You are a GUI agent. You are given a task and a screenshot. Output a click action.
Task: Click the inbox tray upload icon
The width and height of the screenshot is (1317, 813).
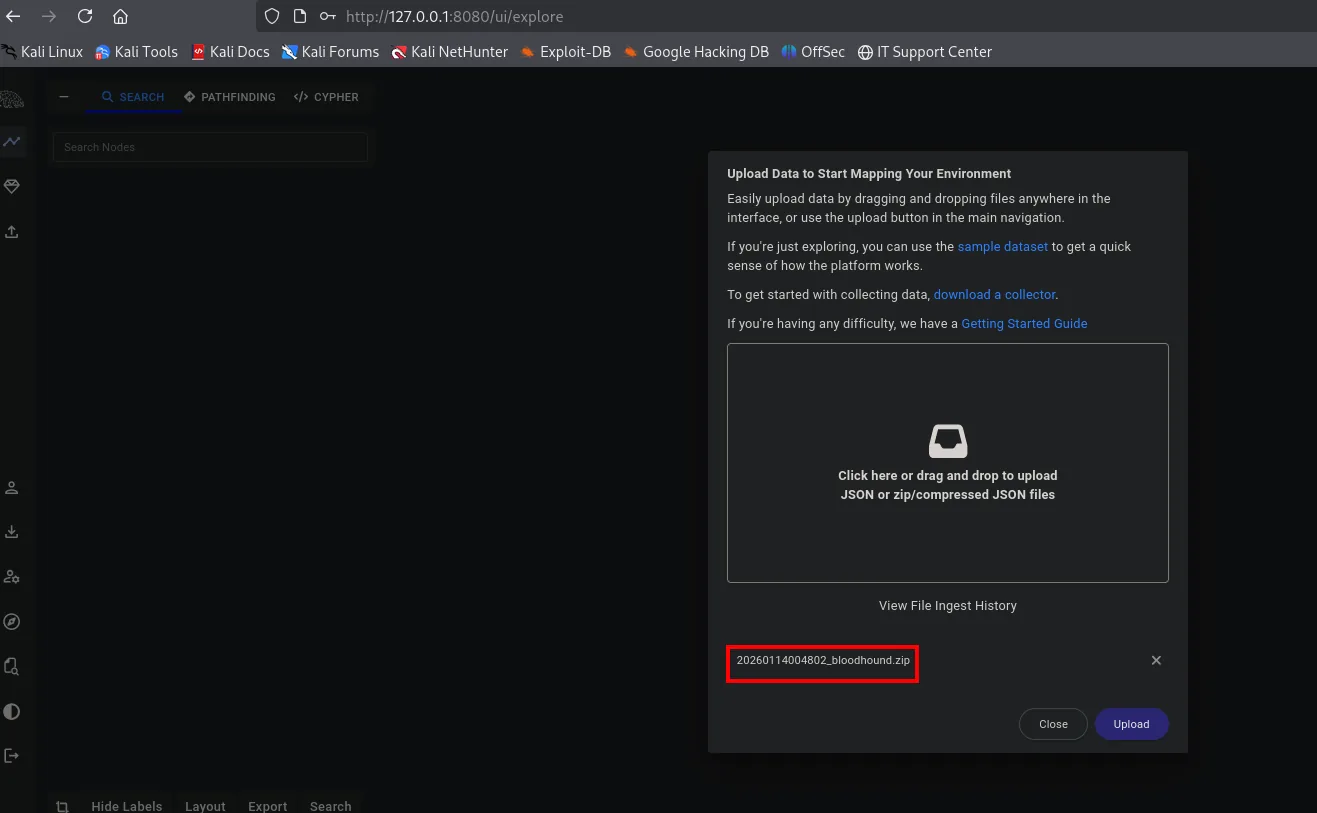click(948, 441)
